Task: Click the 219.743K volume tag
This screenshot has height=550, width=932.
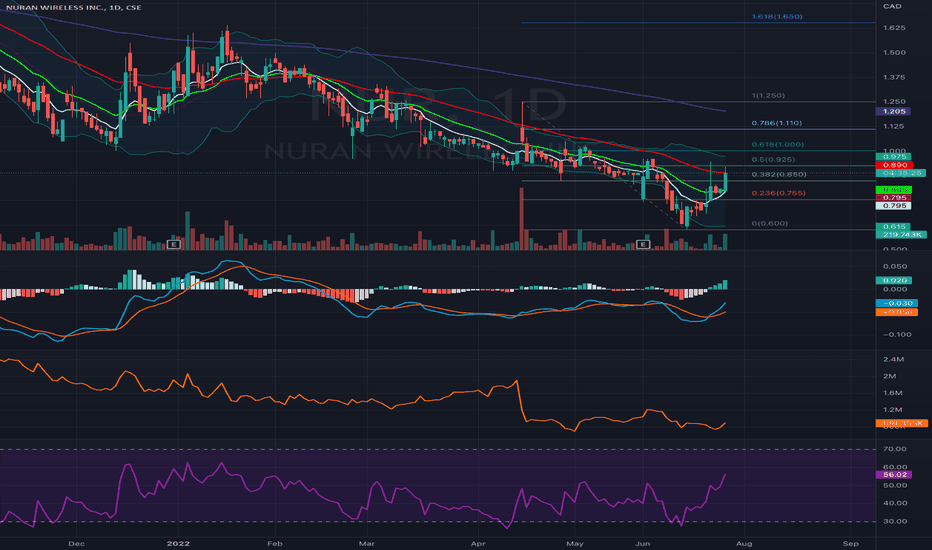Action: click(x=901, y=234)
